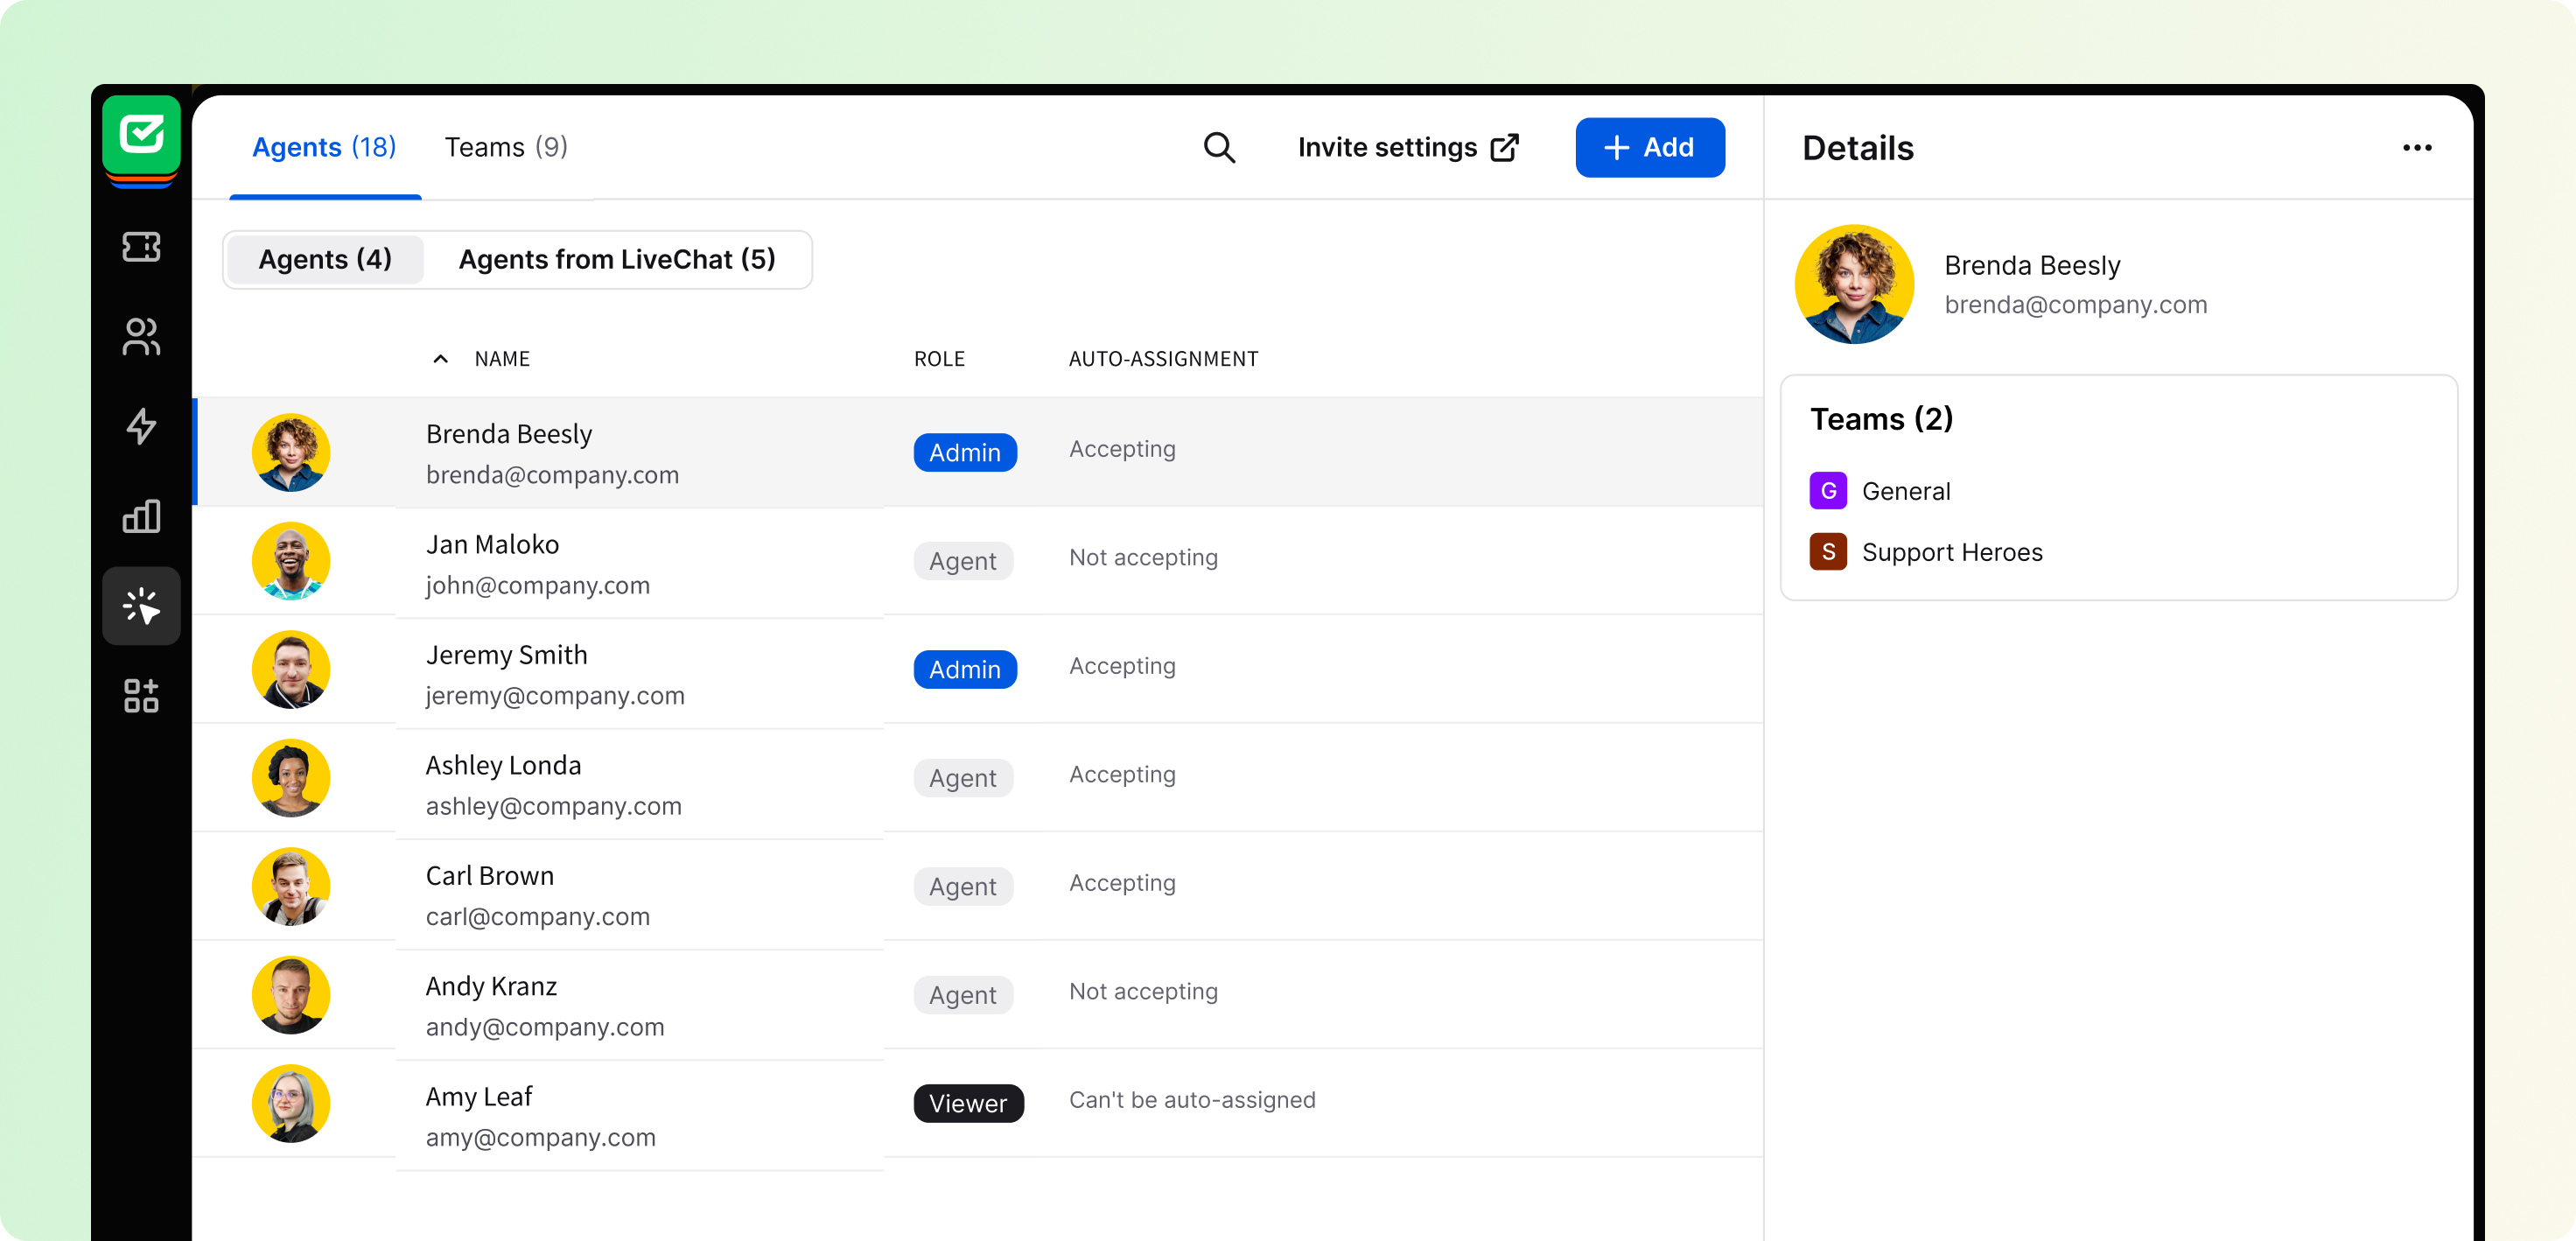
Task: Click the HelpDesk logo icon
Action: [141, 134]
